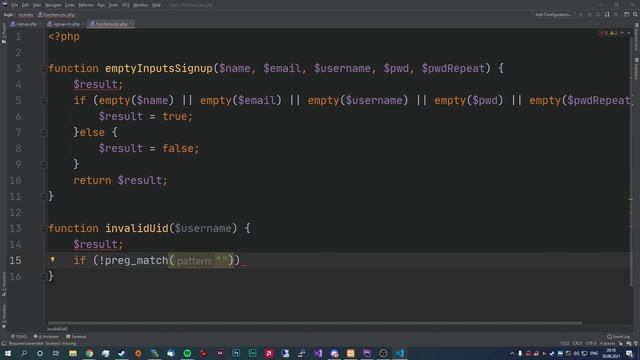Toggle fold end marker on line 11
Image resolution: width=640 pixels, height=360 pixels.
pos(44,196)
